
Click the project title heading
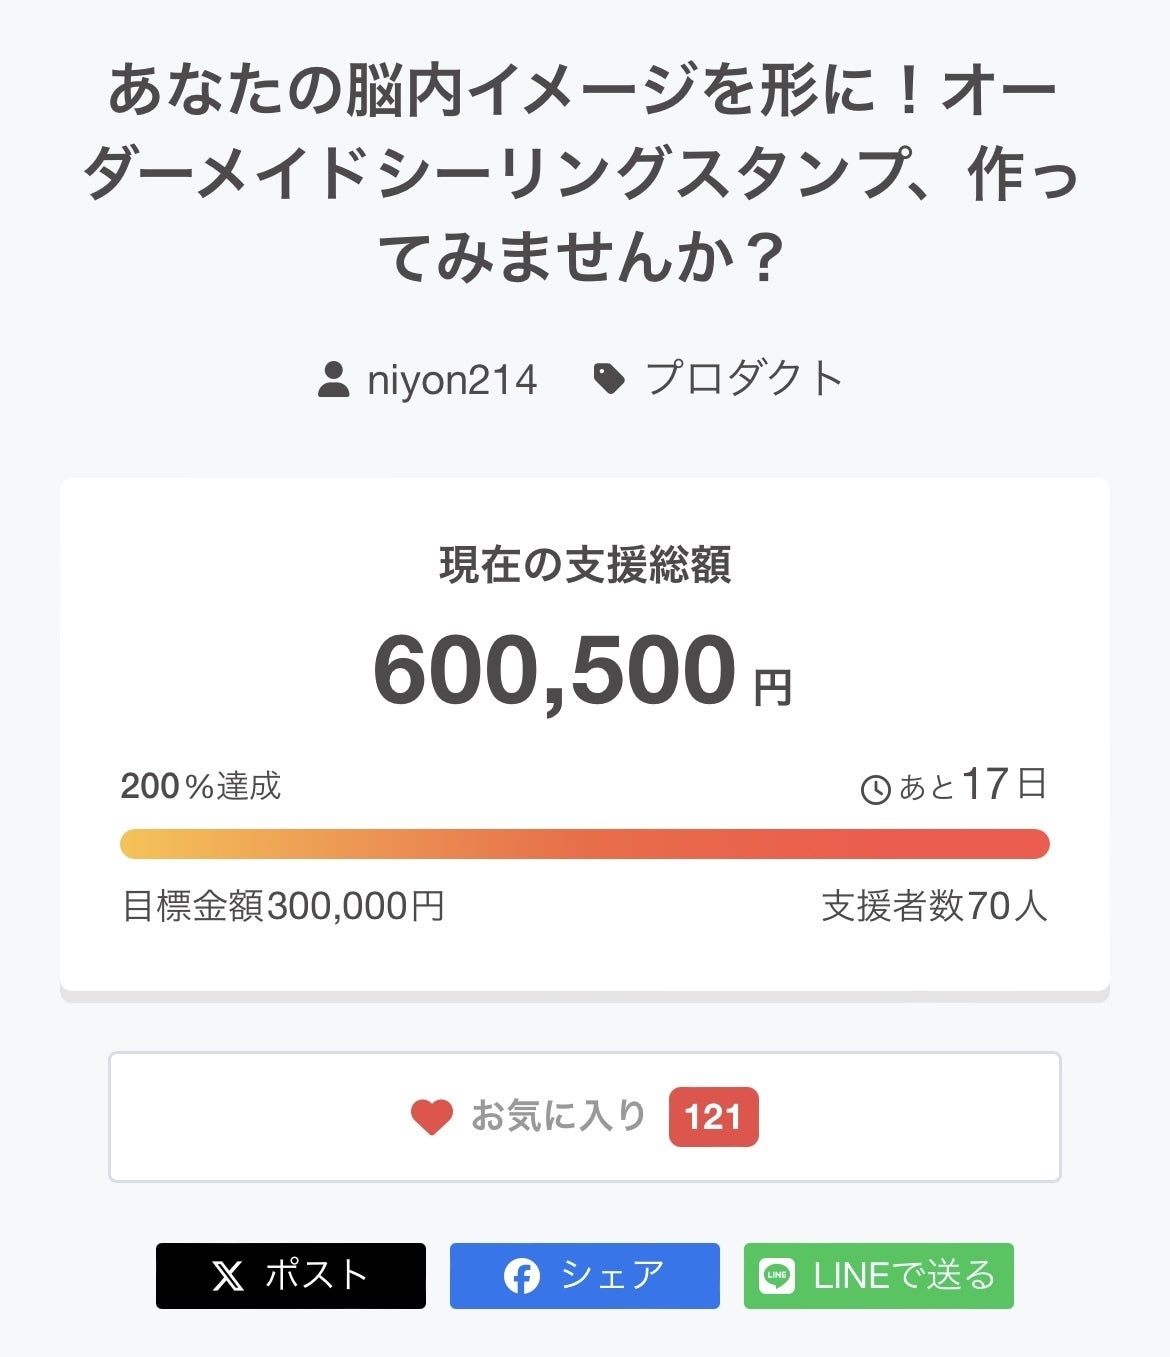click(x=583, y=174)
